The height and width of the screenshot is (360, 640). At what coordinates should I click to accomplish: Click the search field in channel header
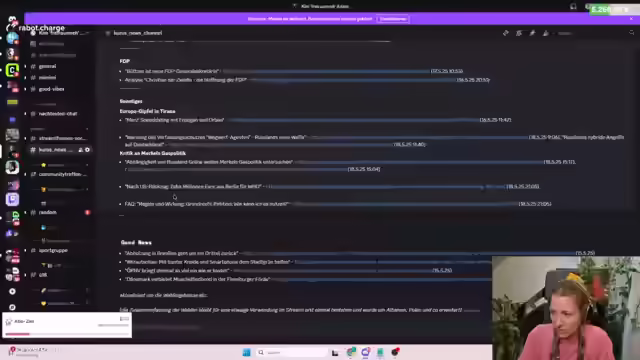coord(594,33)
